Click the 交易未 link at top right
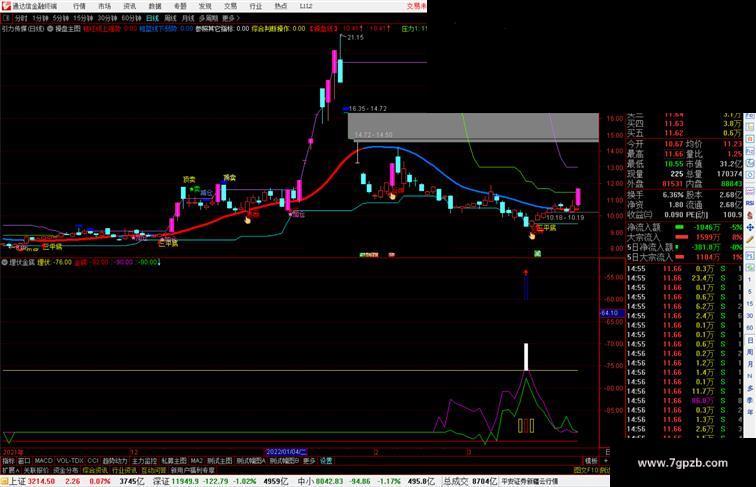This screenshot has height=487, width=756. click(x=417, y=6)
